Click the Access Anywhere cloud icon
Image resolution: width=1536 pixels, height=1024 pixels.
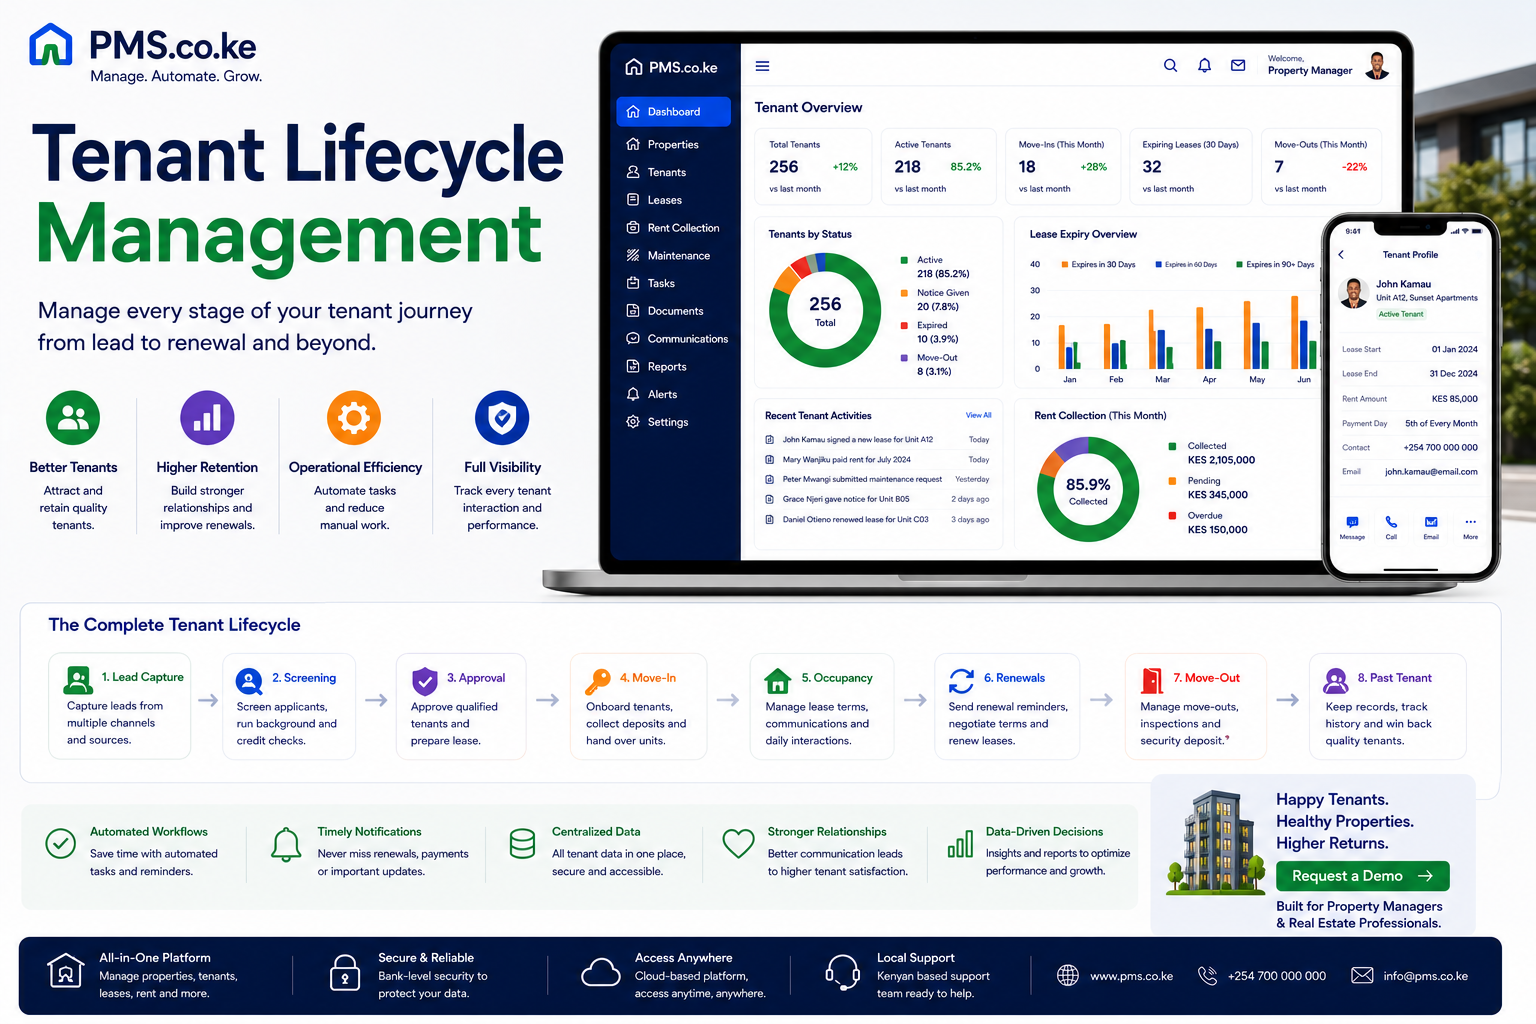point(601,973)
